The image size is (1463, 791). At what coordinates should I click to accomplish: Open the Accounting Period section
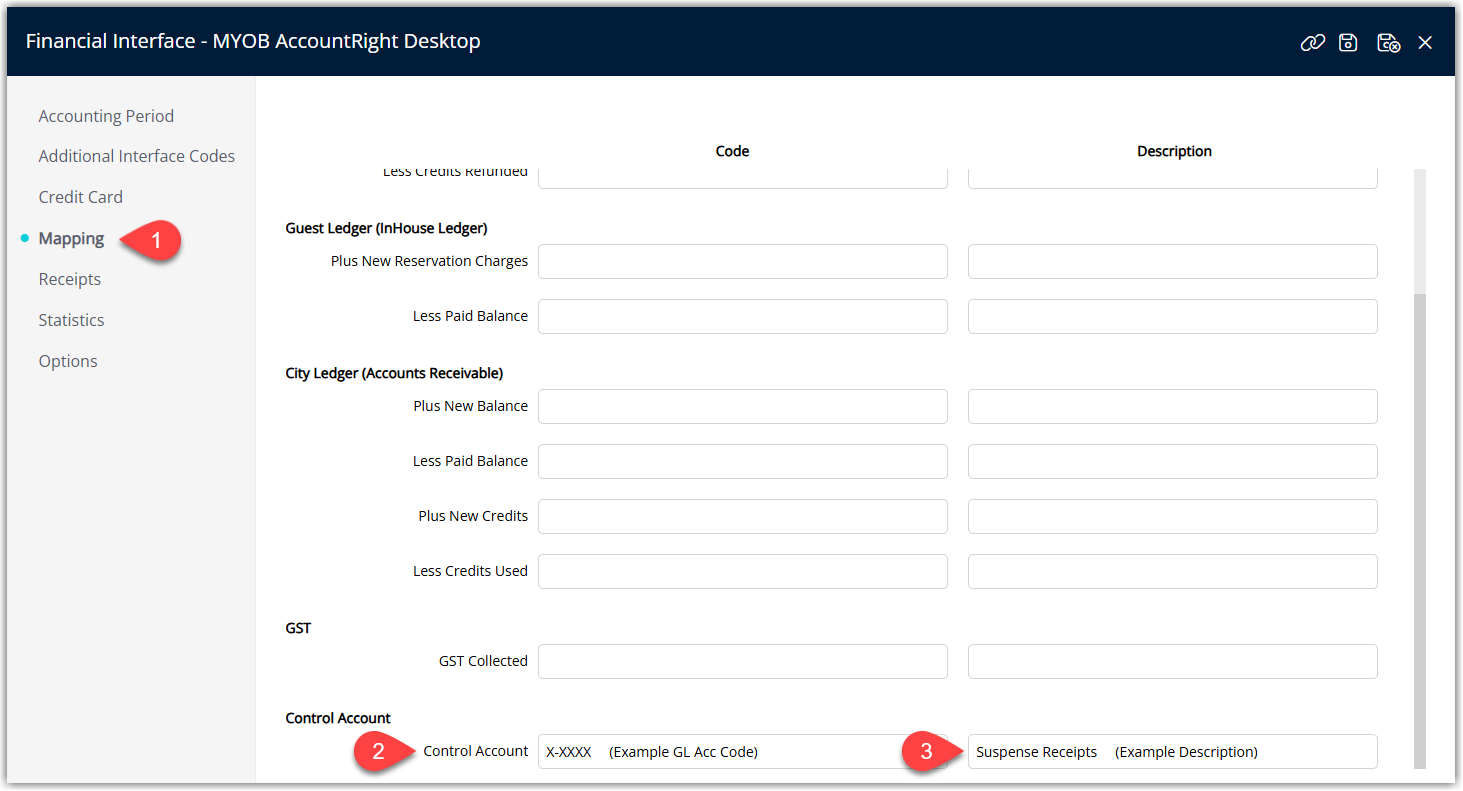point(106,116)
